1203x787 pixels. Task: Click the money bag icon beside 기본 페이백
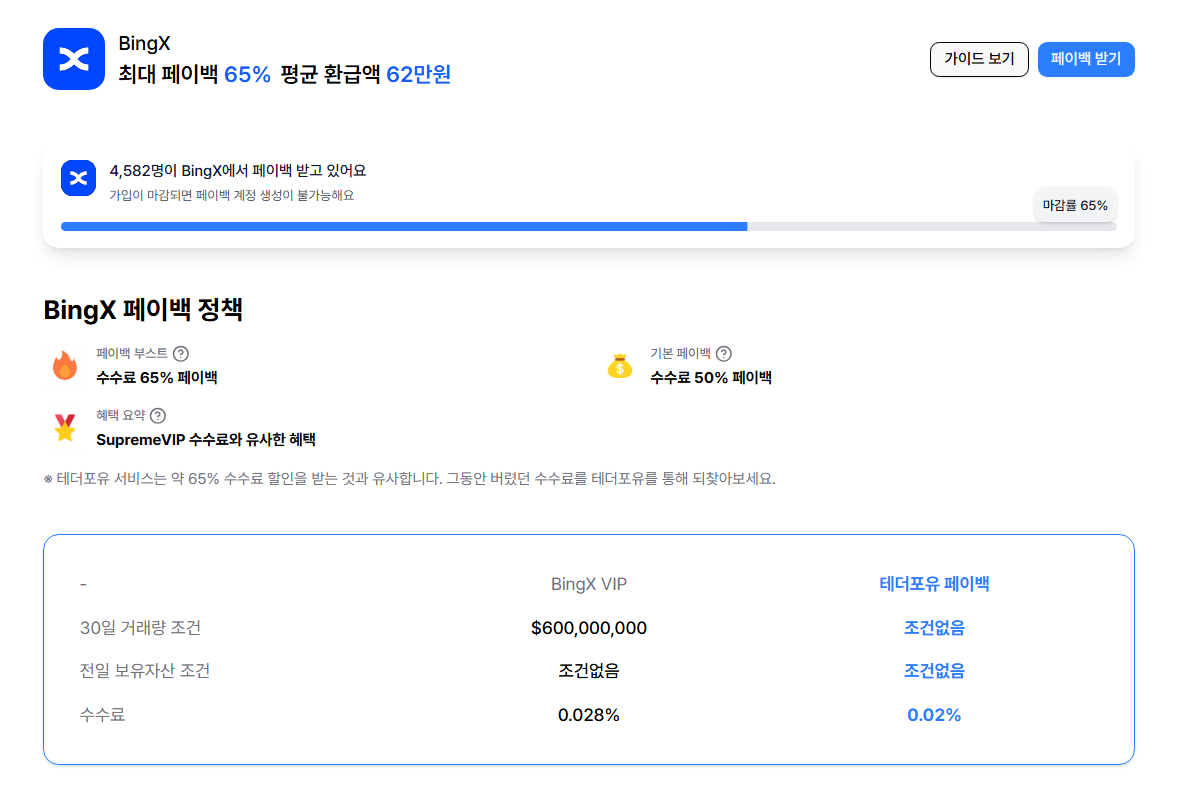point(620,366)
